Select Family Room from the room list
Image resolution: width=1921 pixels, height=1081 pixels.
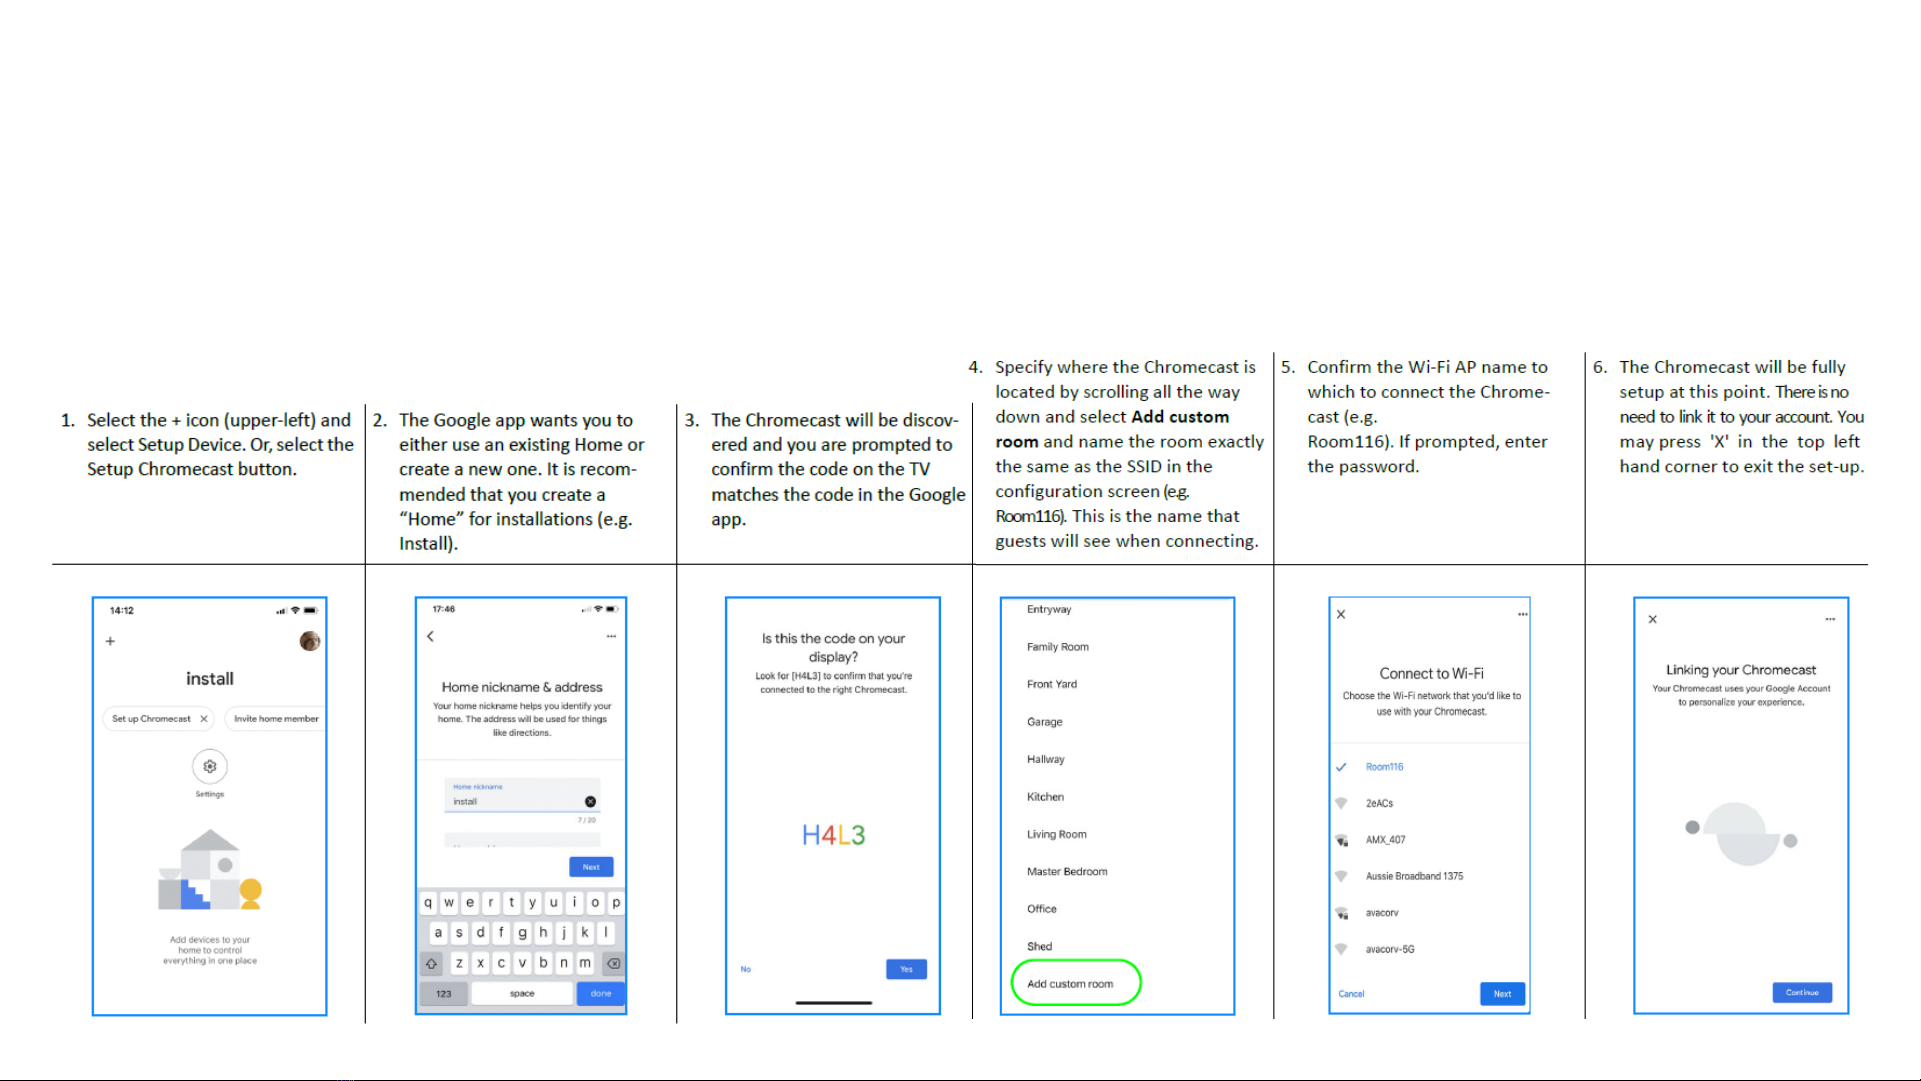[1058, 647]
